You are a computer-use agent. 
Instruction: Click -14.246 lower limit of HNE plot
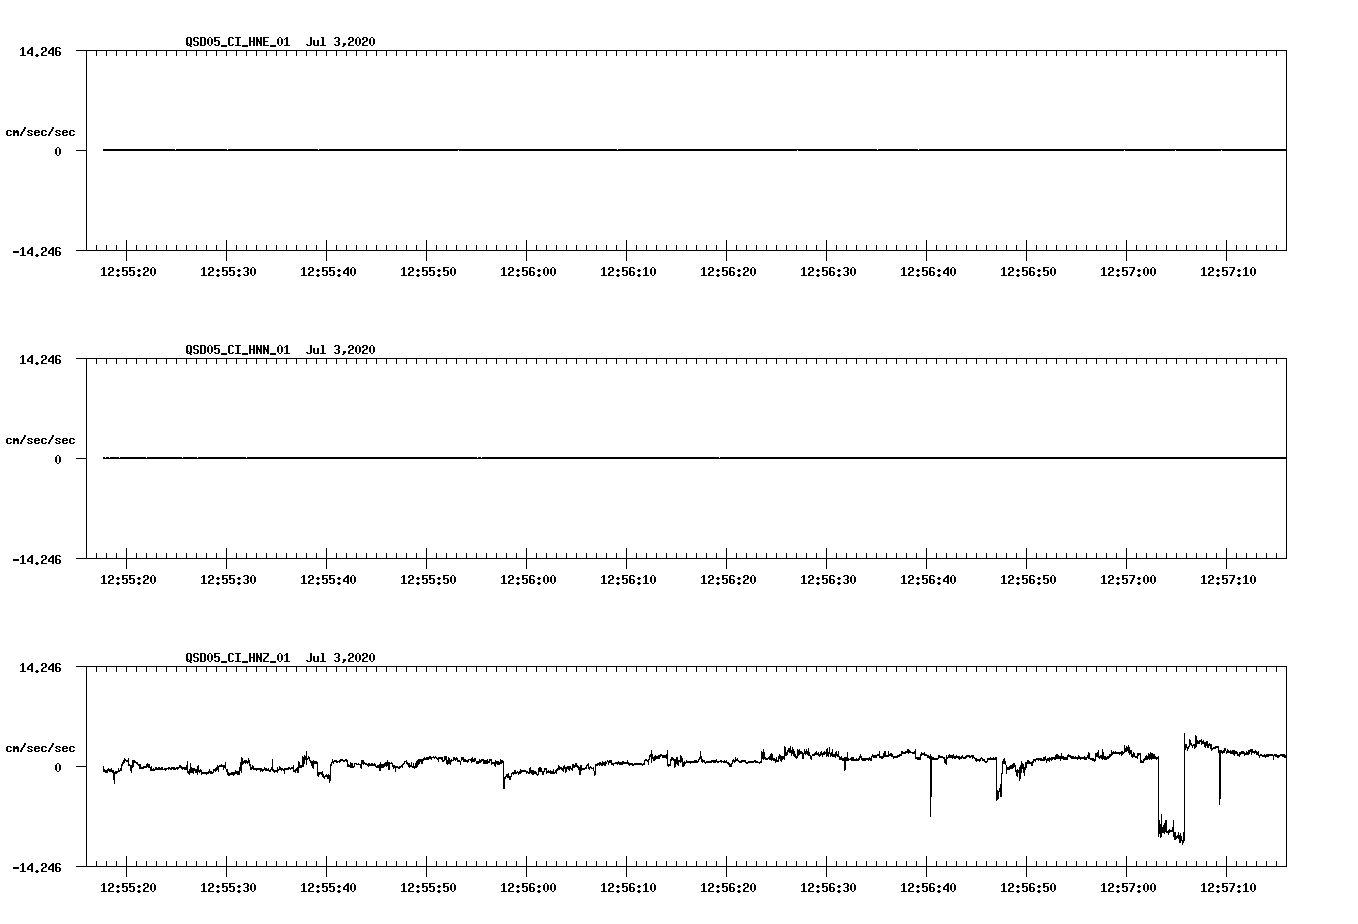tap(37, 252)
